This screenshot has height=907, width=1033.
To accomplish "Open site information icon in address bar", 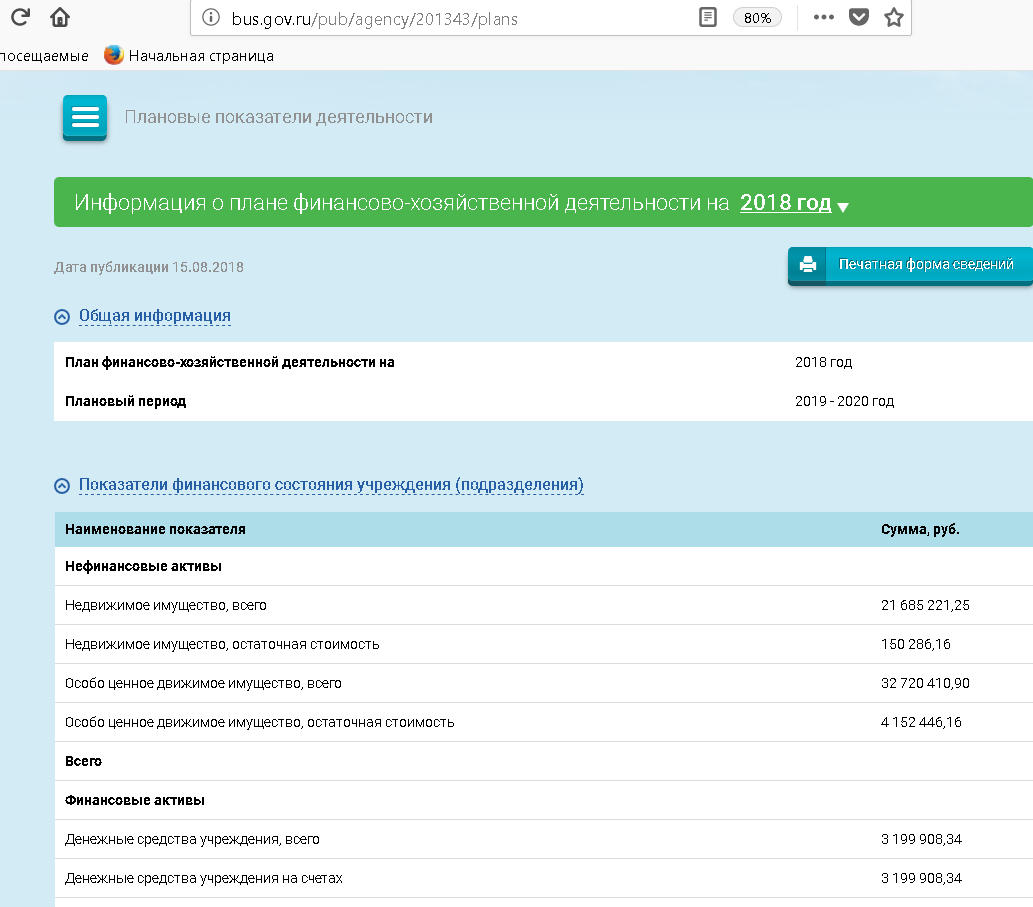I will tap(211, 18).
